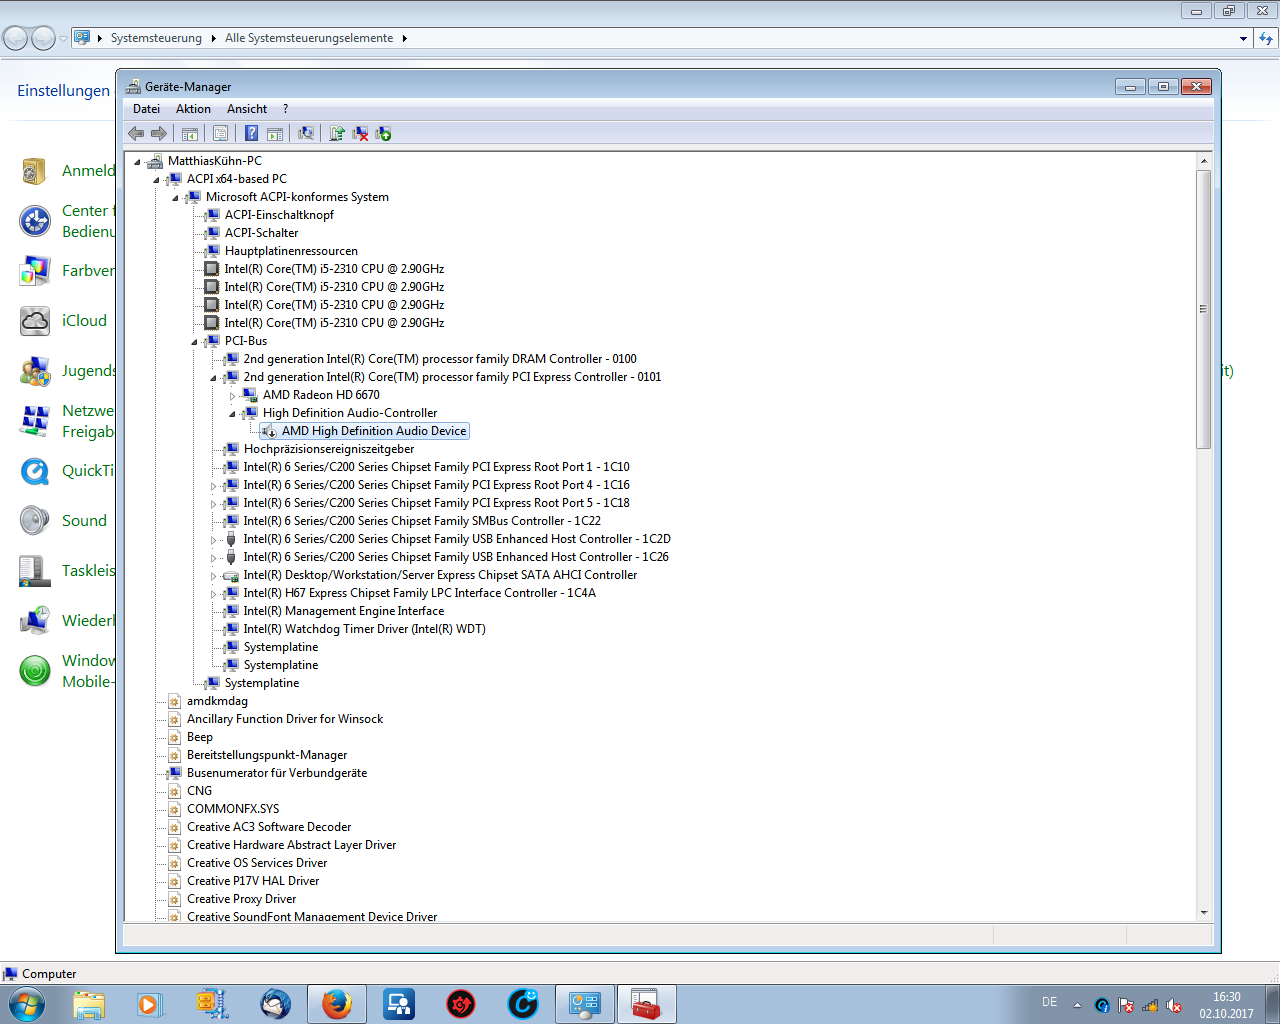This screenshot has width=1280, height=1024.
Task: Select Creative Hardware Abstract Layer Driver
Action: coord(291,845)
